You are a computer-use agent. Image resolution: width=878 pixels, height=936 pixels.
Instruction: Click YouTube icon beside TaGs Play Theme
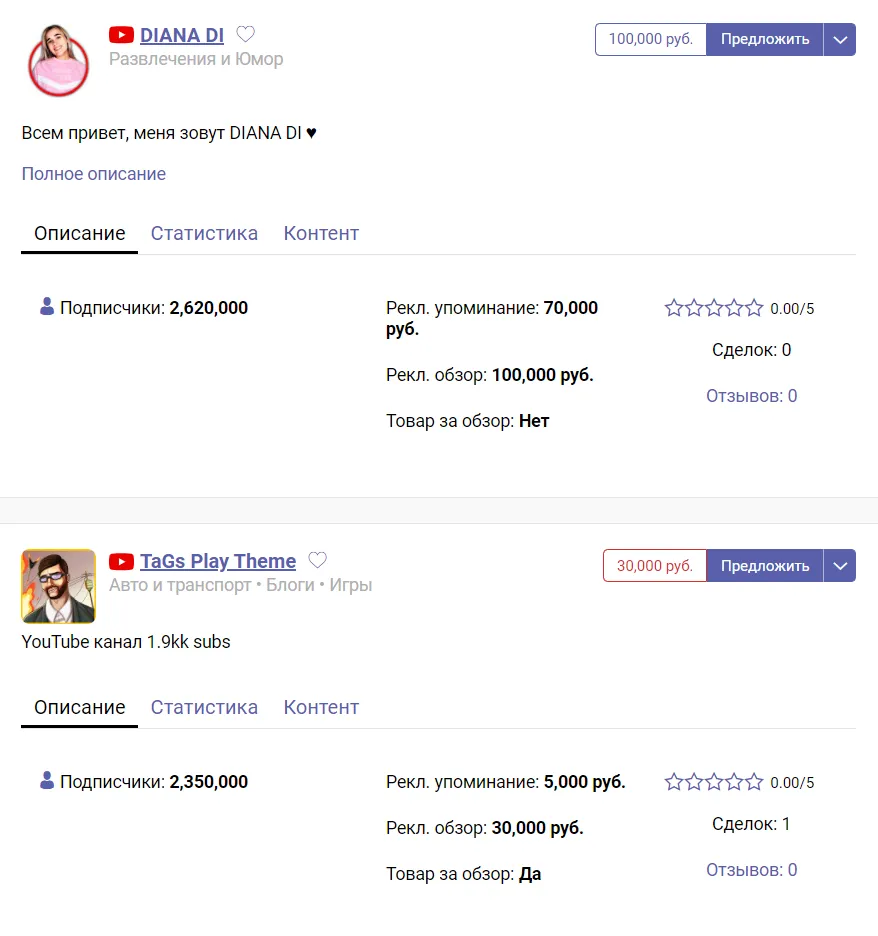point(121,561)
